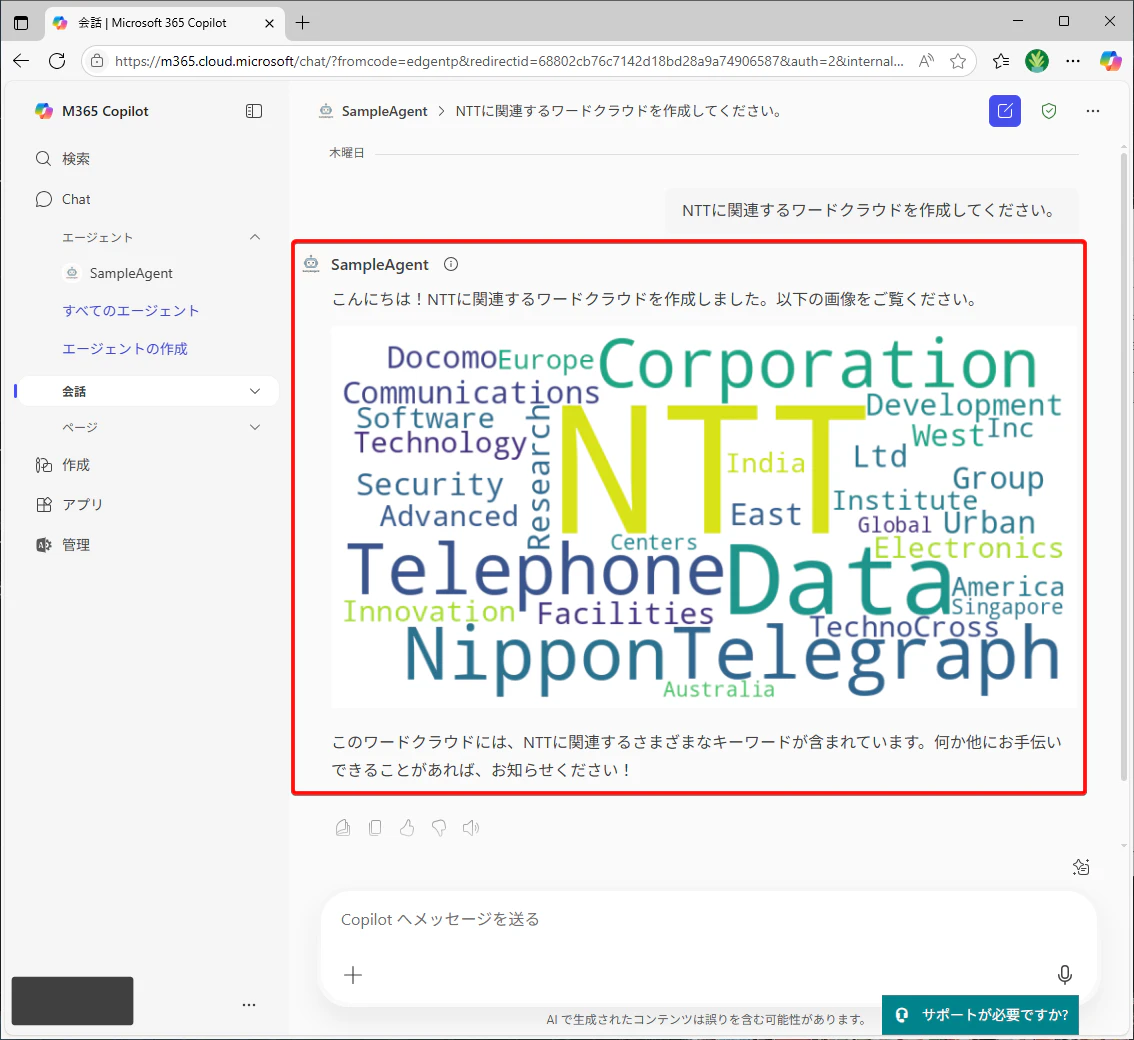Go back with the browser back arrow

pos(21,61)
